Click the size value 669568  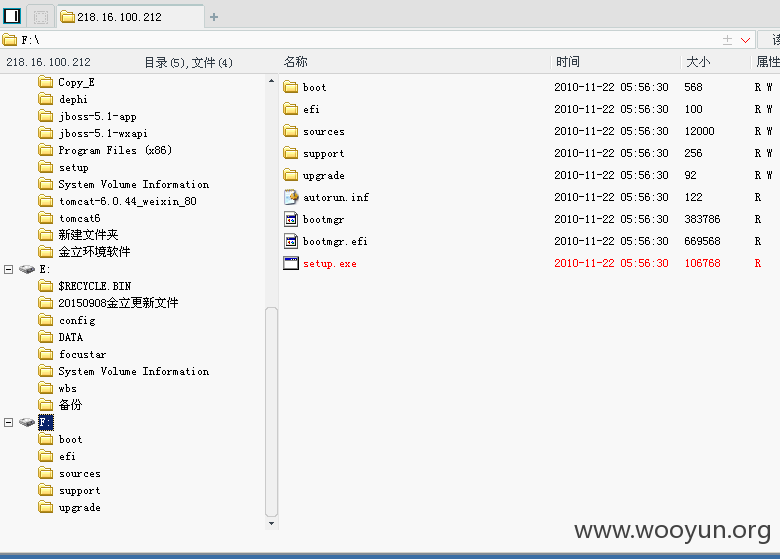coord(702,241)
